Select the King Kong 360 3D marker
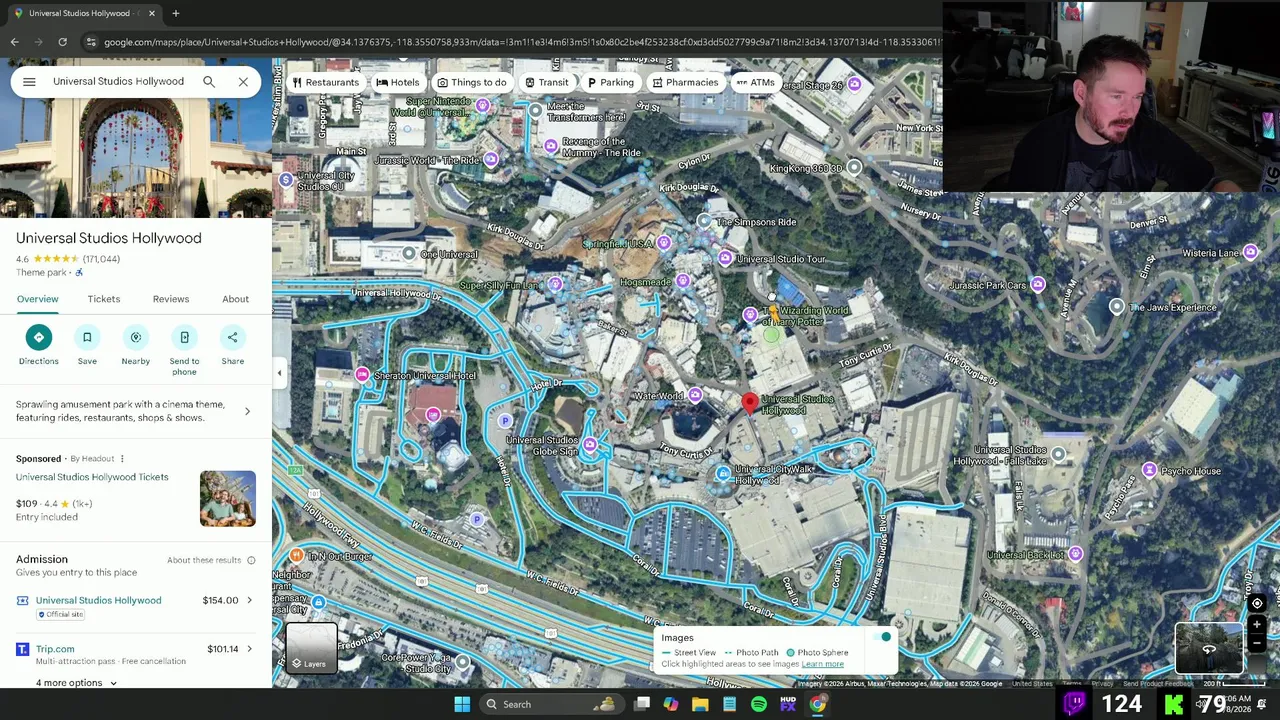The height and width of the screenshot is (720, 1280). point(853,168)
